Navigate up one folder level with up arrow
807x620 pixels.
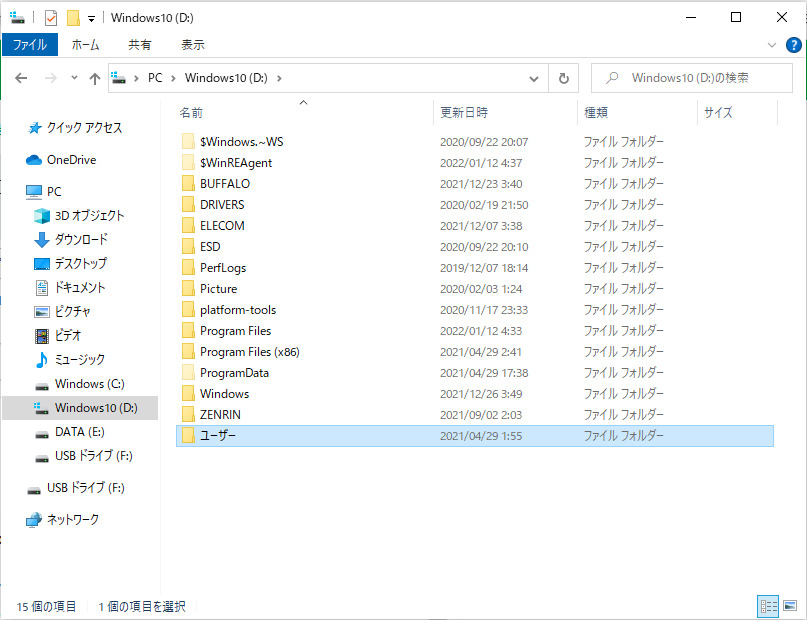(x=95, y=78)
